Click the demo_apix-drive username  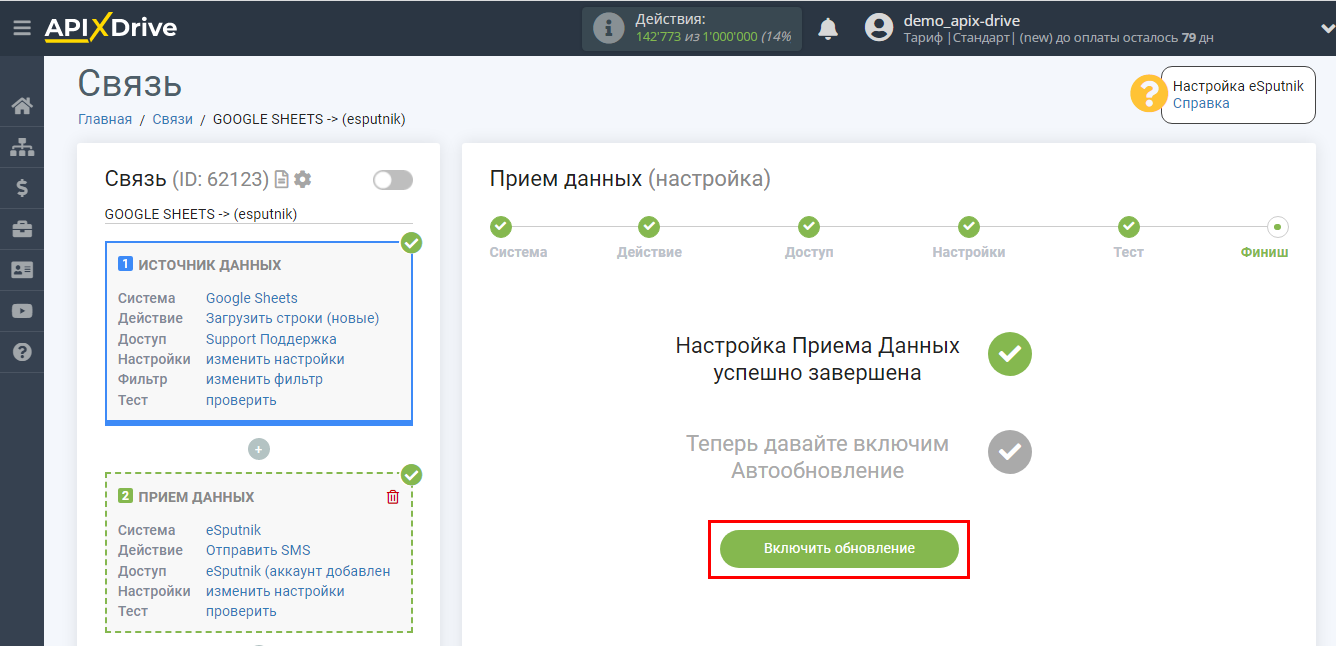(962, 20)
